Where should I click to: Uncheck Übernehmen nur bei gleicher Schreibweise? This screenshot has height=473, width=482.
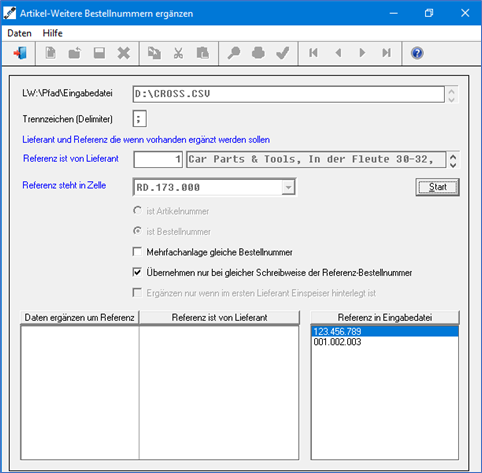click(137, 272)
